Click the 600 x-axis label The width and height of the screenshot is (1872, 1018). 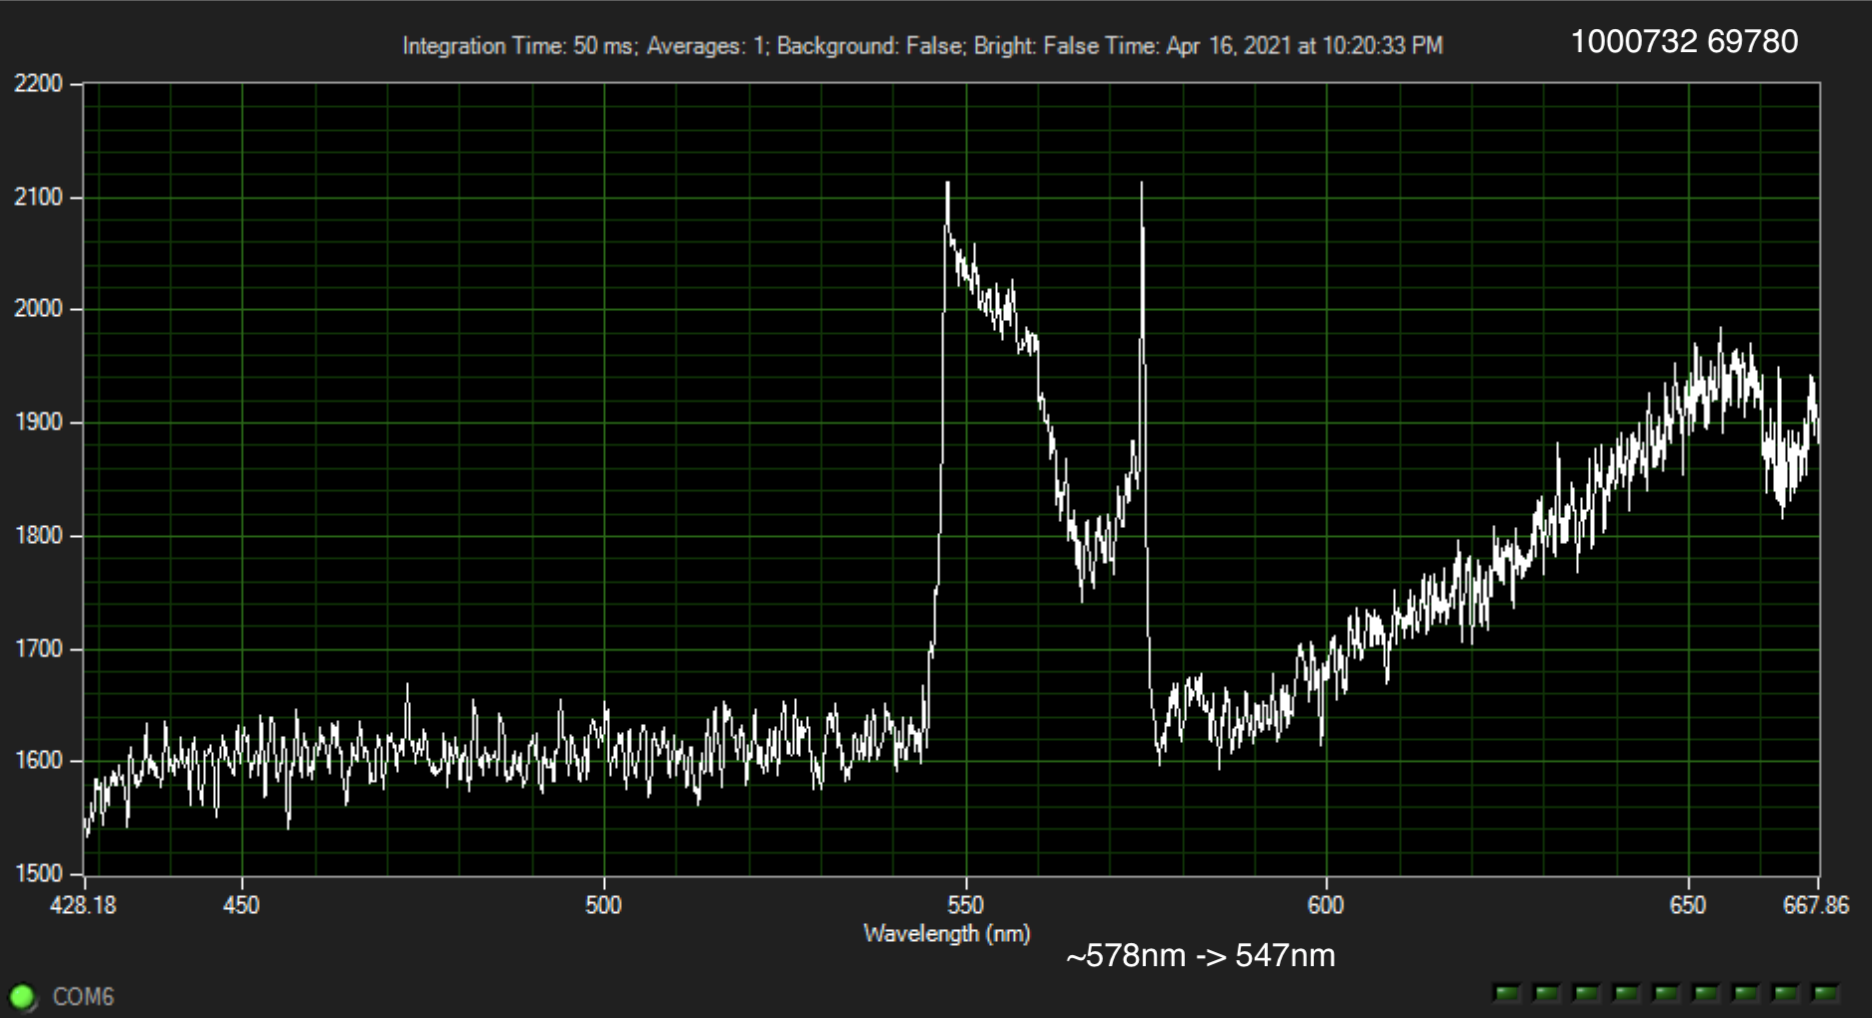pyautogui.click(x=1326, y=905)
